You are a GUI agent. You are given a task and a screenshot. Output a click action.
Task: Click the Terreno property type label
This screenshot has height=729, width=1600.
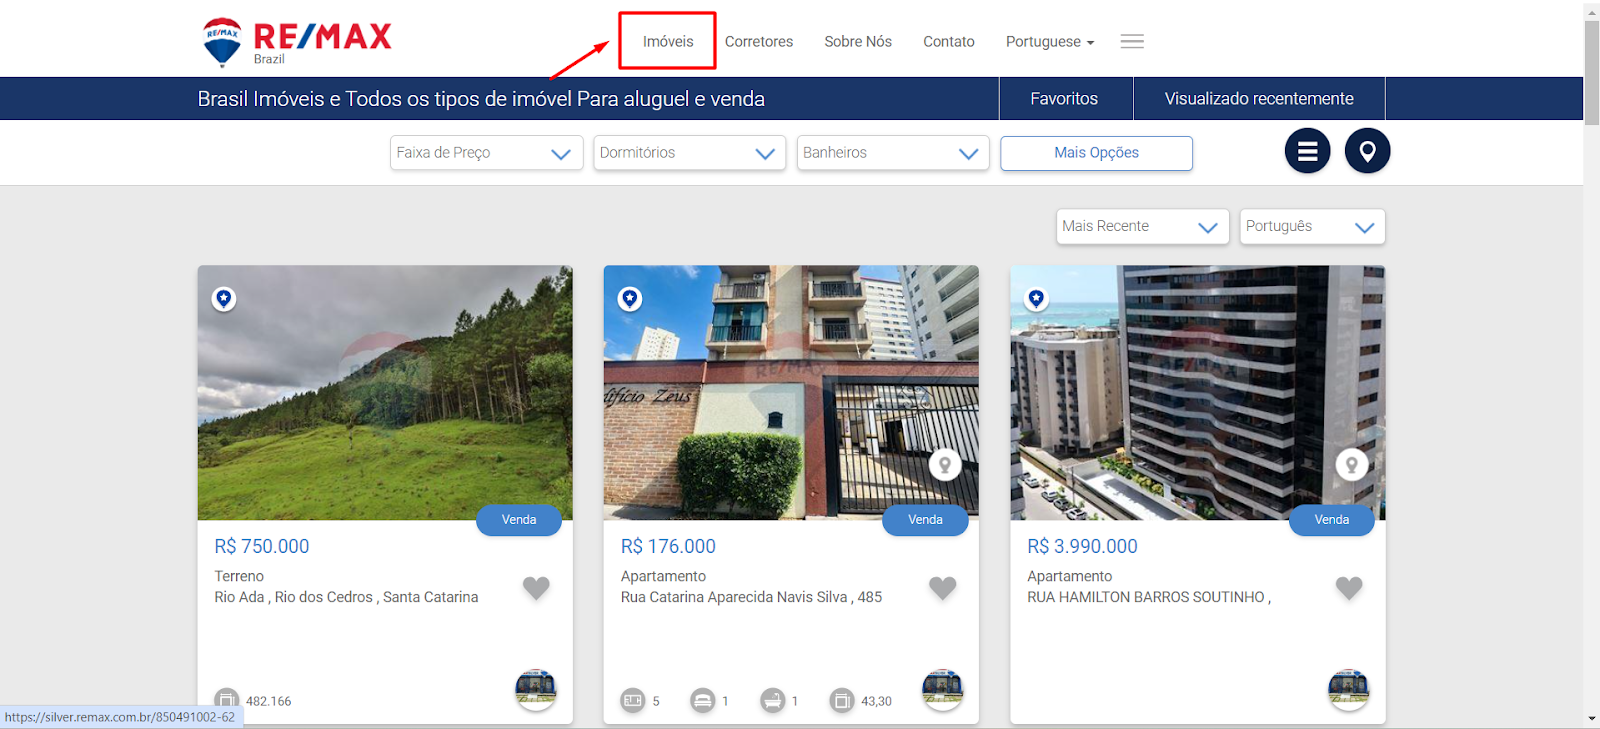point(239,576)
